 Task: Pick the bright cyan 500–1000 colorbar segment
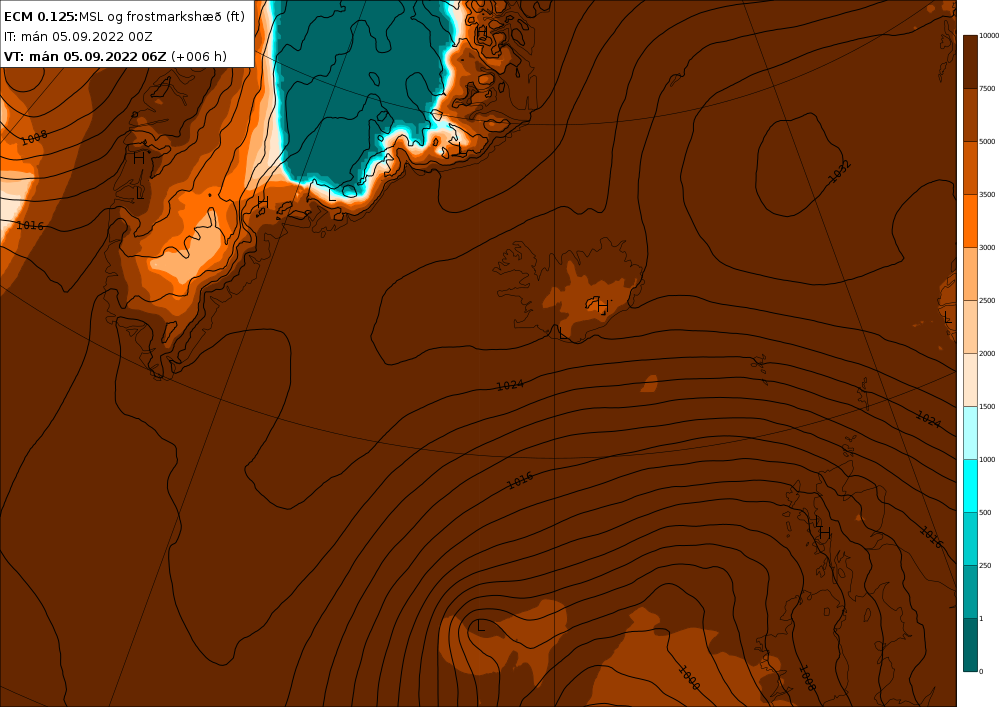[970, 485]
